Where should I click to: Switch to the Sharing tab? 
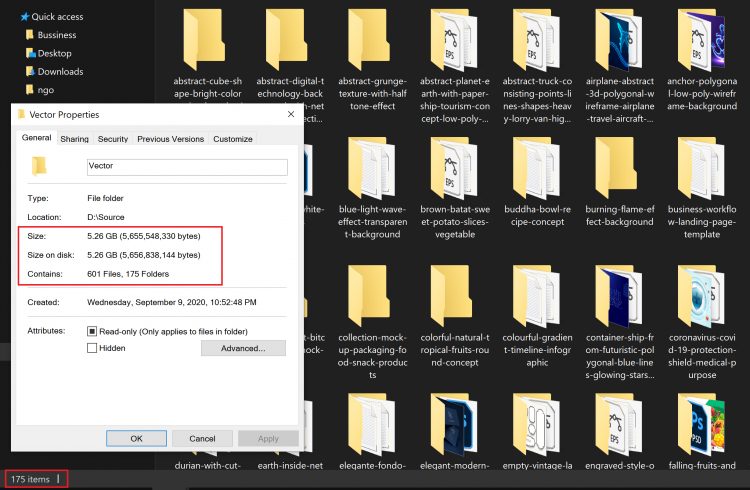click(74, 139)
